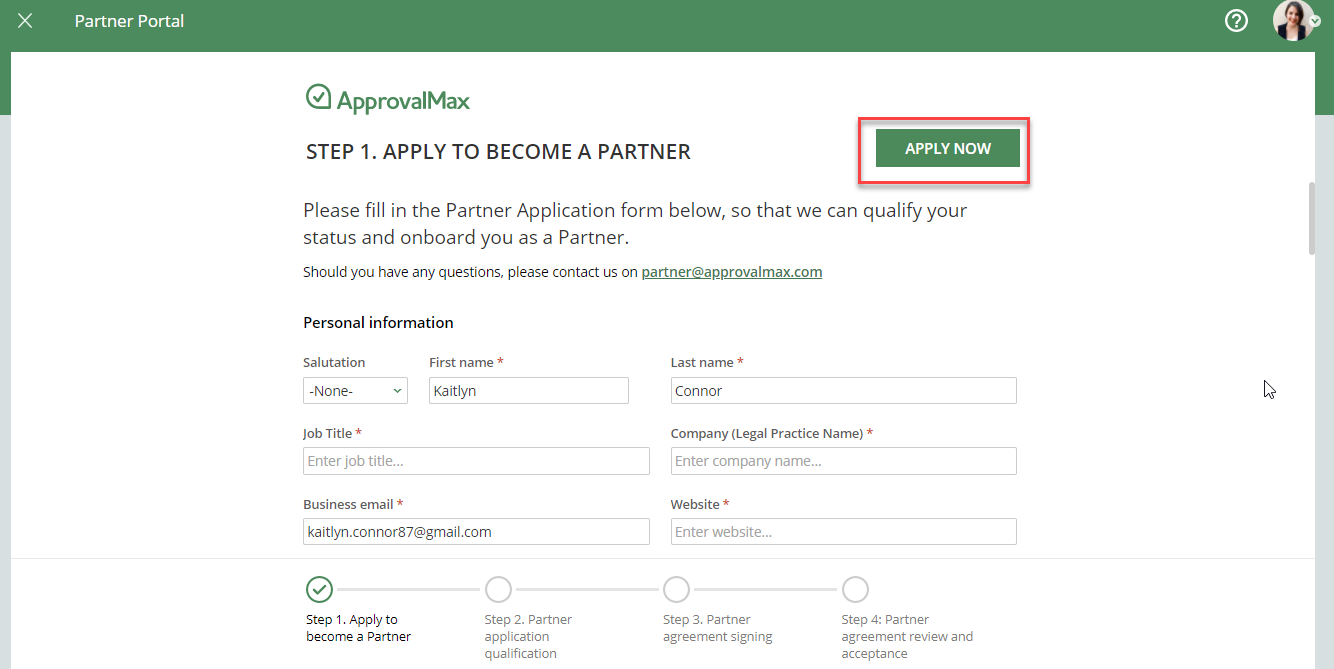The width and height of the screenshot is (1334, 669).
Task: Select the Step 4 review and acceptance circle
Action: (855, 589)
